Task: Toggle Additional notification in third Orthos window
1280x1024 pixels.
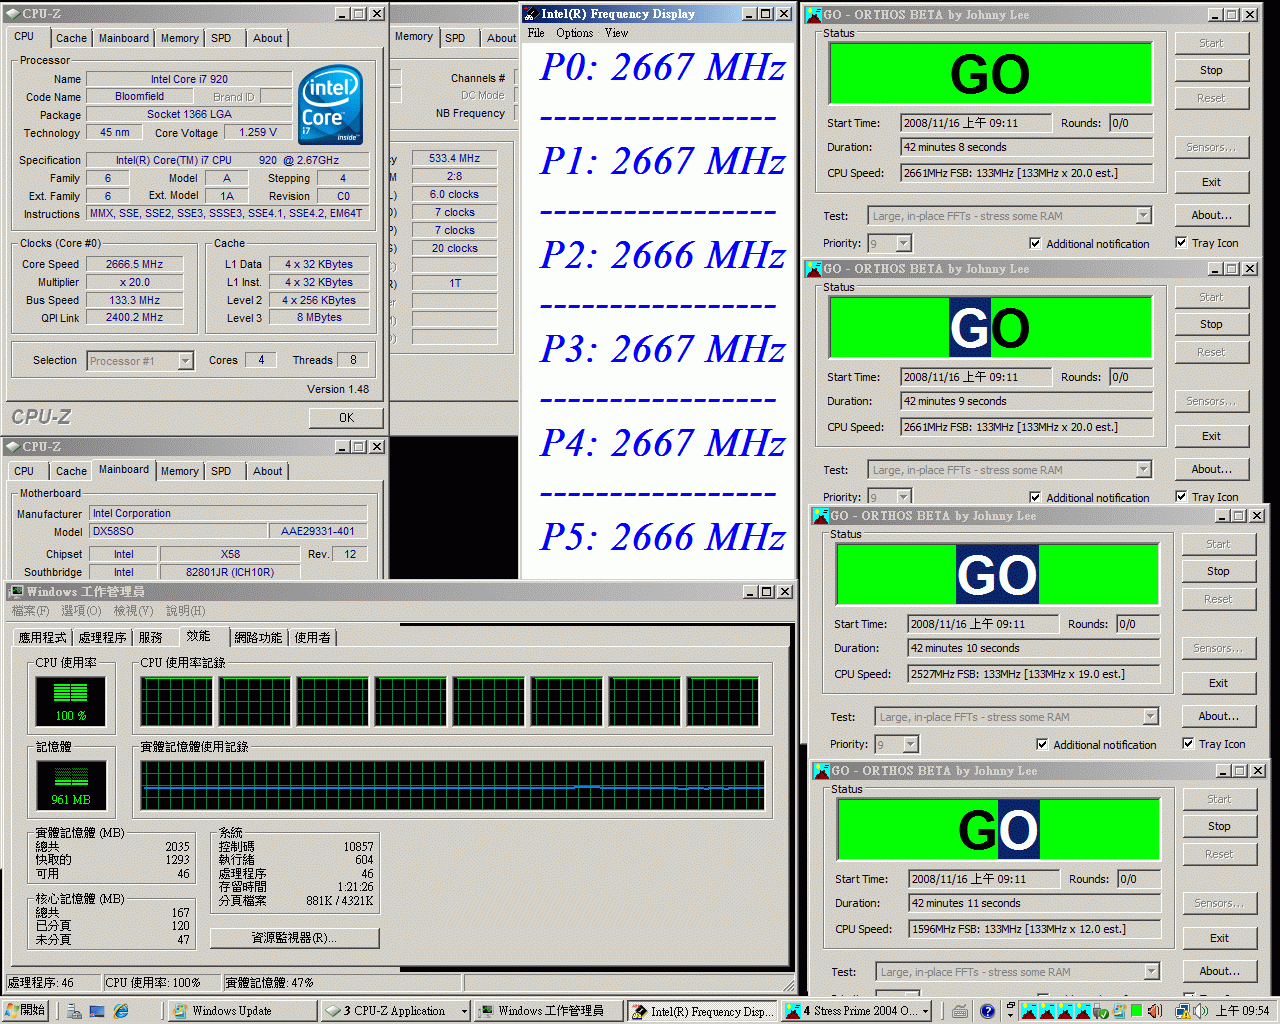Action: pyautogui.click(x=1042, y=744)
